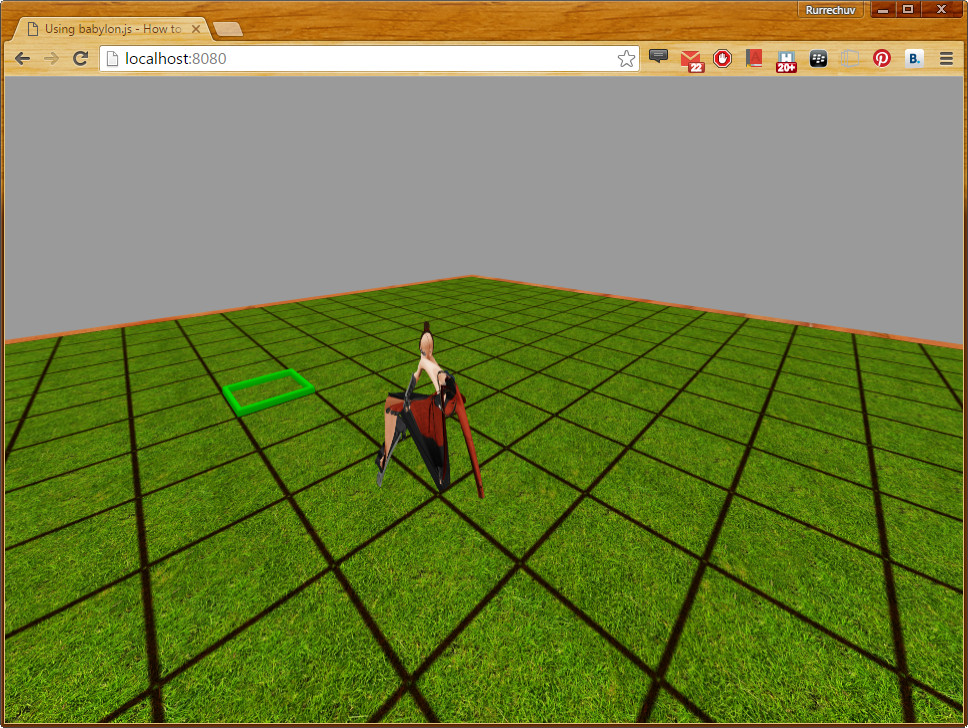Click the page icon in the address bar
The height and width of the screenshot is (728, 968).
[112, 59]
